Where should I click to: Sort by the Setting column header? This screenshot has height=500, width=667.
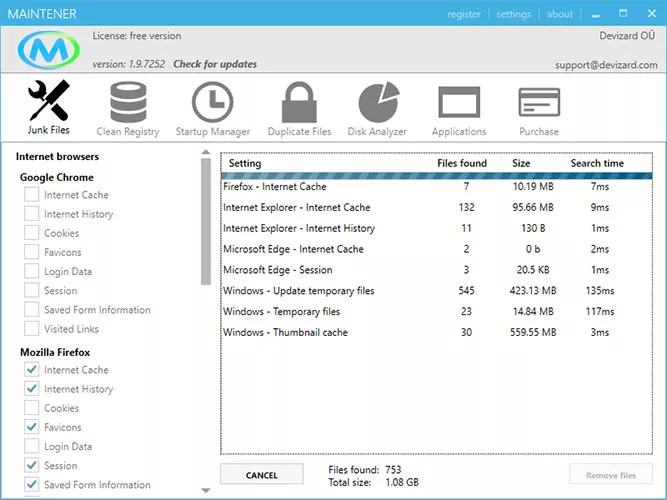pos(245,163)
